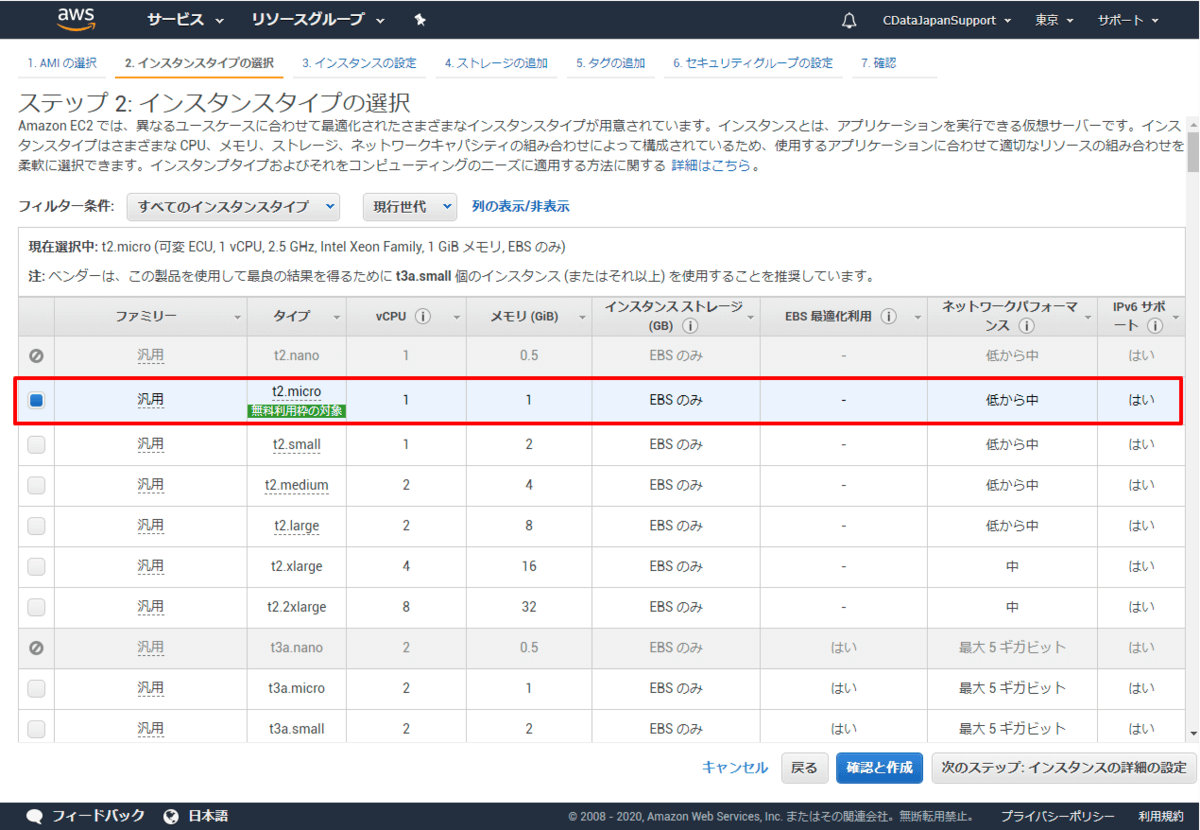Click the t2.2xlarge type cell
The image size is (1200, 830).
[x=297, y=607]
